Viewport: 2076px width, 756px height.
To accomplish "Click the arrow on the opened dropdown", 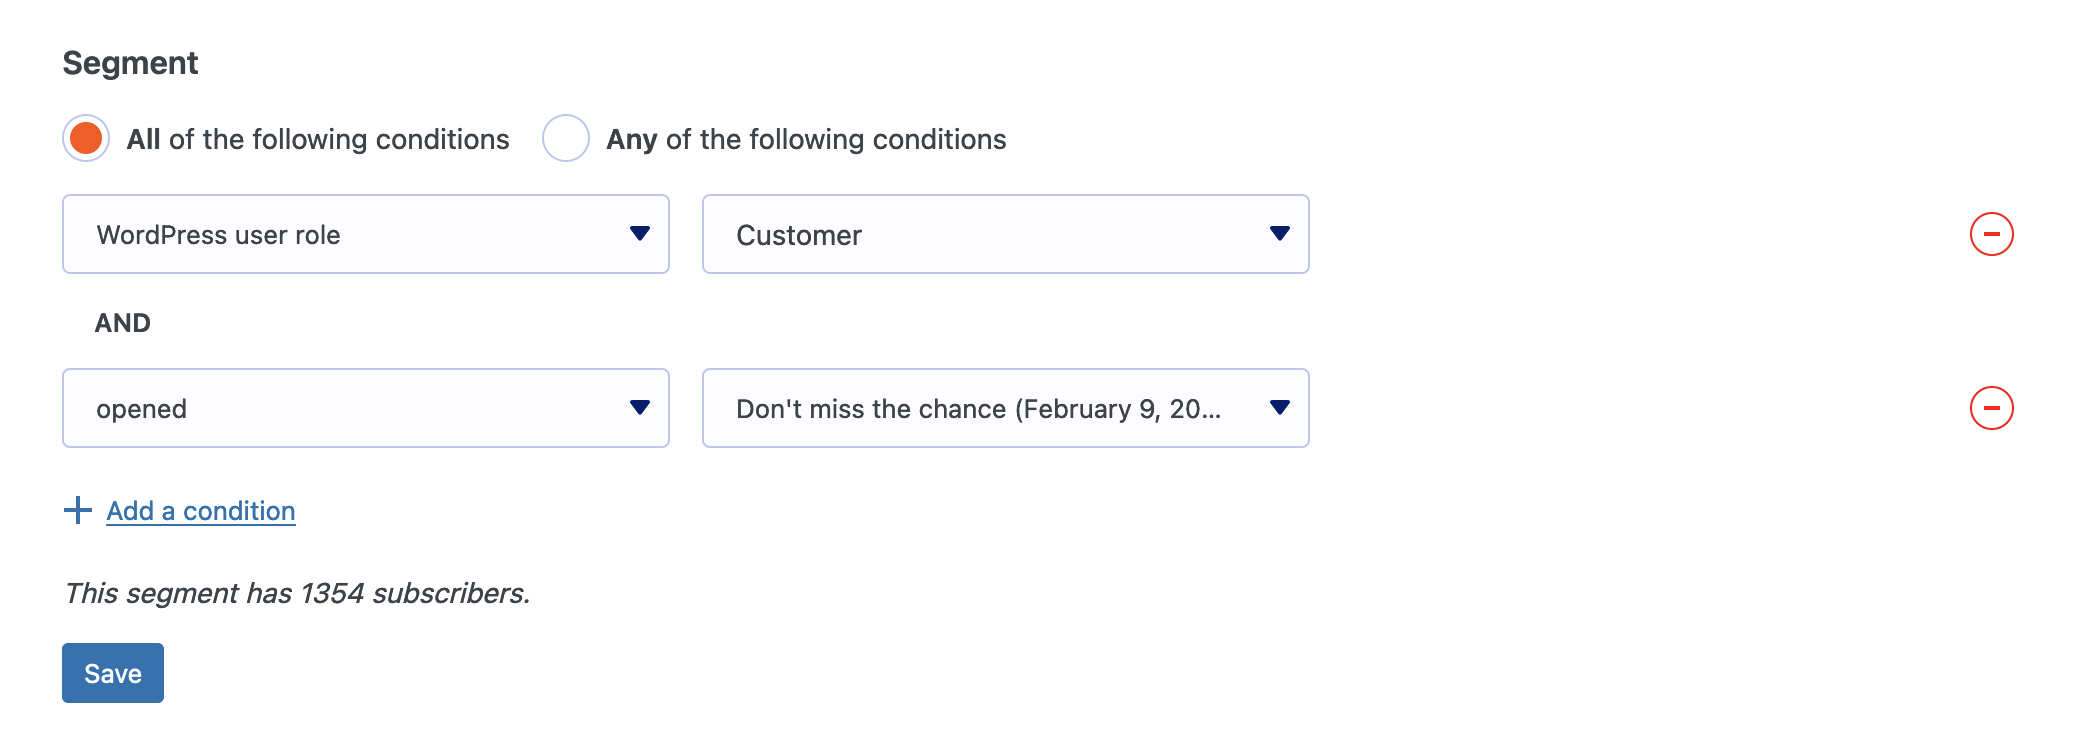I will tap(640, 408).
